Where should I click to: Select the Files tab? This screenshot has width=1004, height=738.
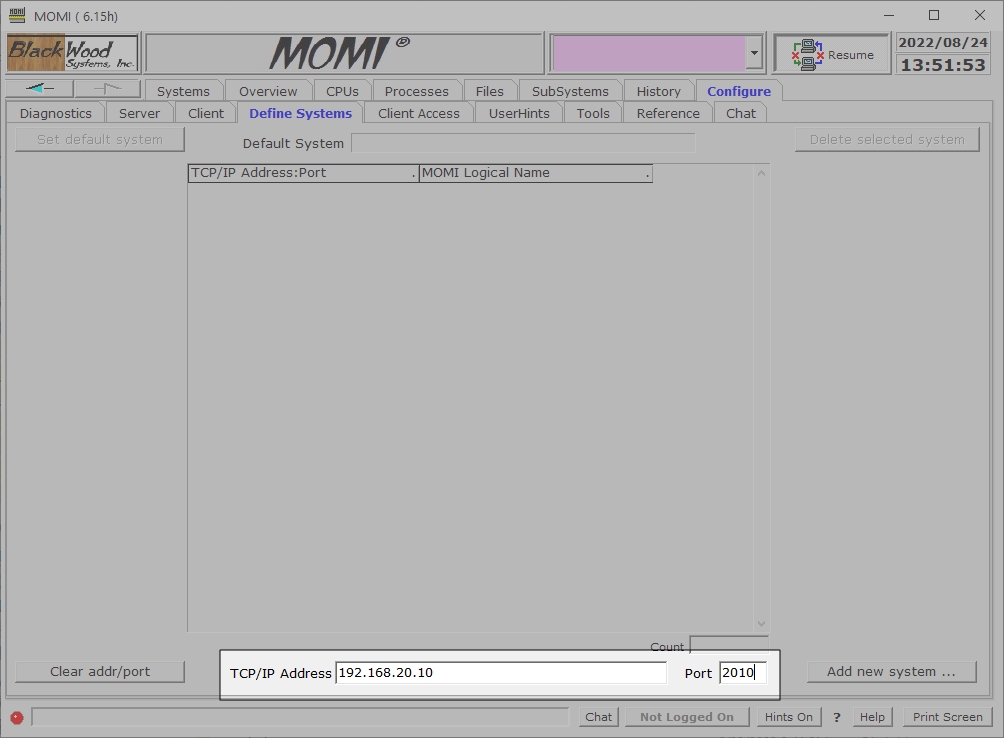(490, 92)
